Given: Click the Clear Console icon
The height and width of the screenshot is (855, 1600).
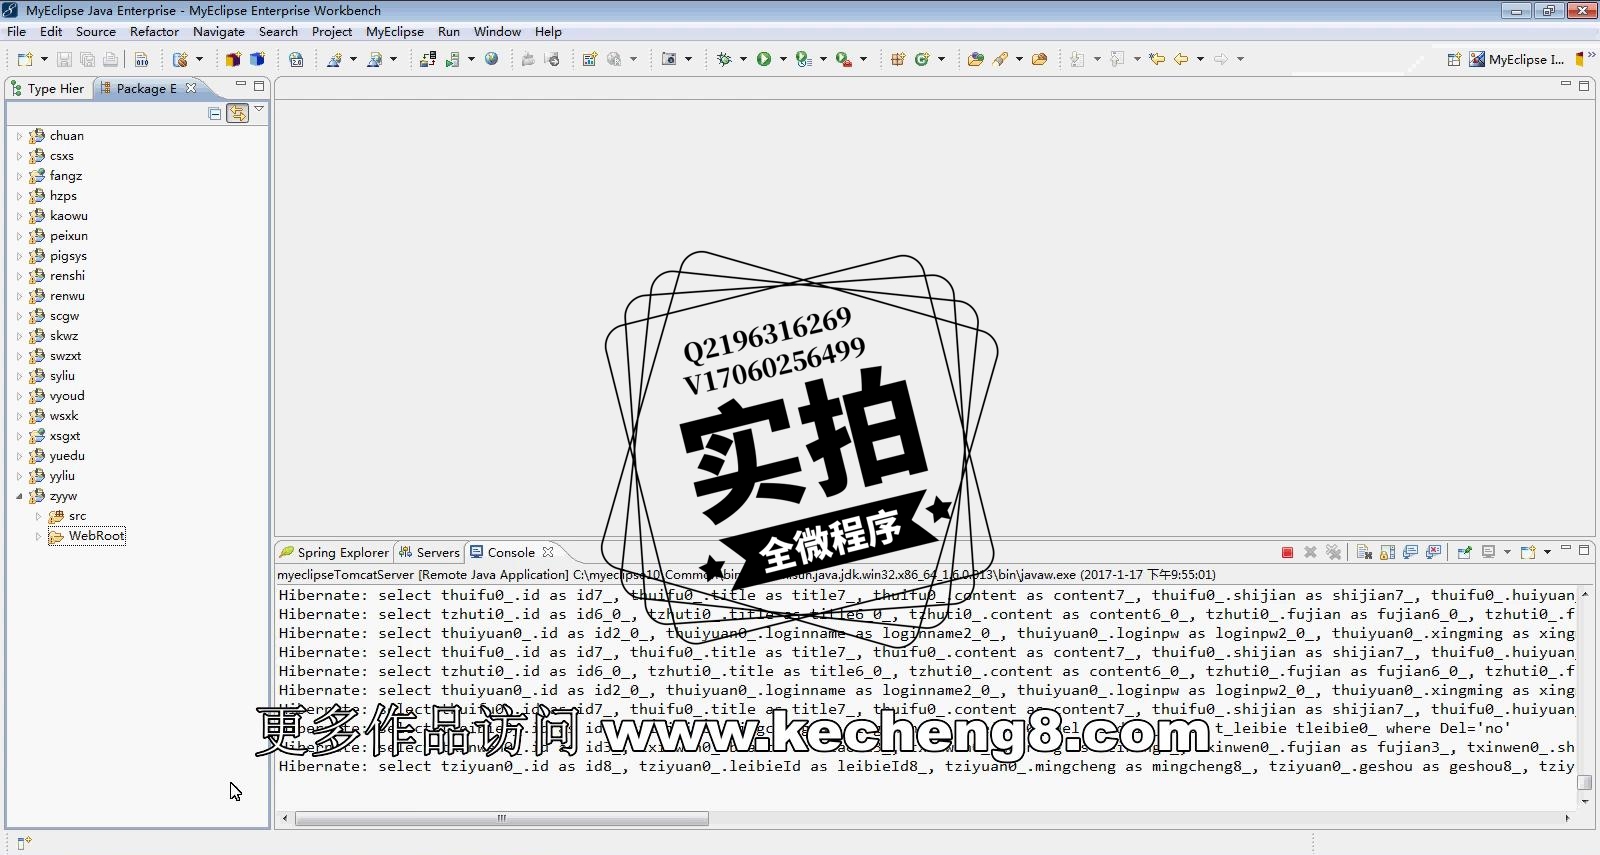Looking at the screenshot, I should pyautogui.click(x=1364, y=552).
